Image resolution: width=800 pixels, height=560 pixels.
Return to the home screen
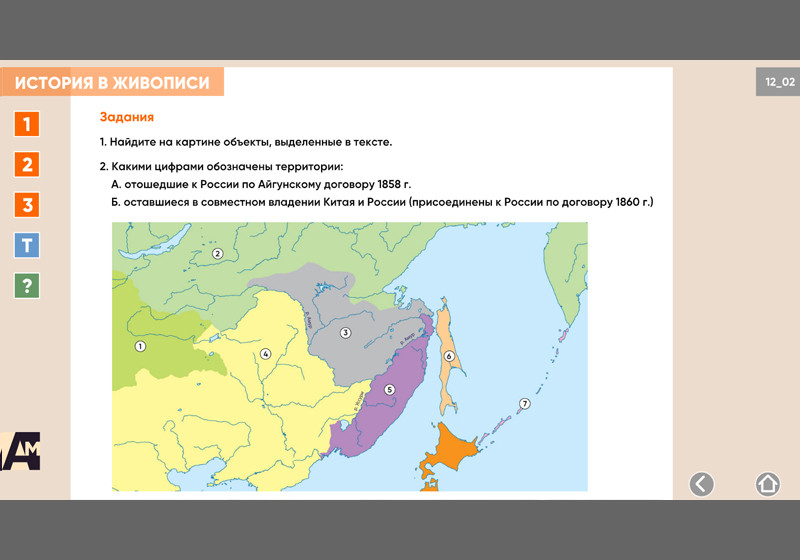point(767,484)
